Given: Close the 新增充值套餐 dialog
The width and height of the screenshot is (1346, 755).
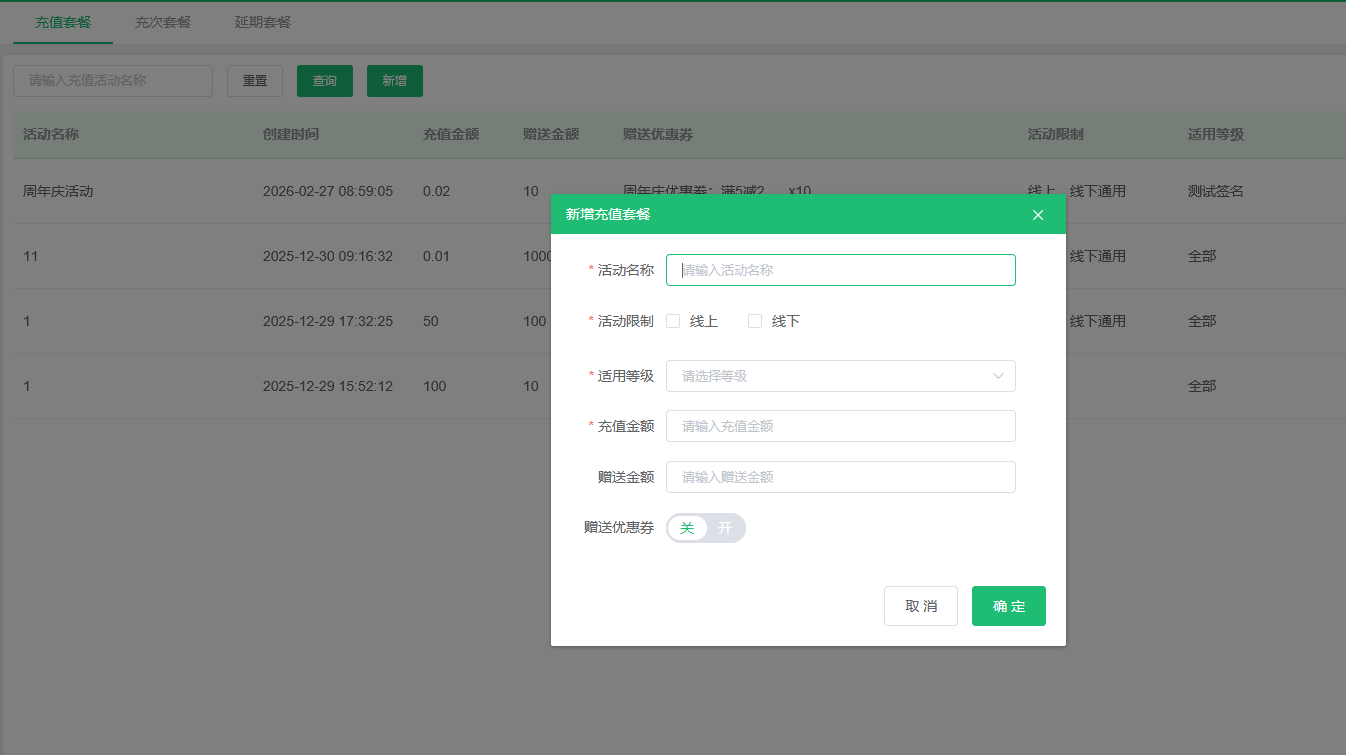Looking at the screenshot, I should tap(1037, 214).
